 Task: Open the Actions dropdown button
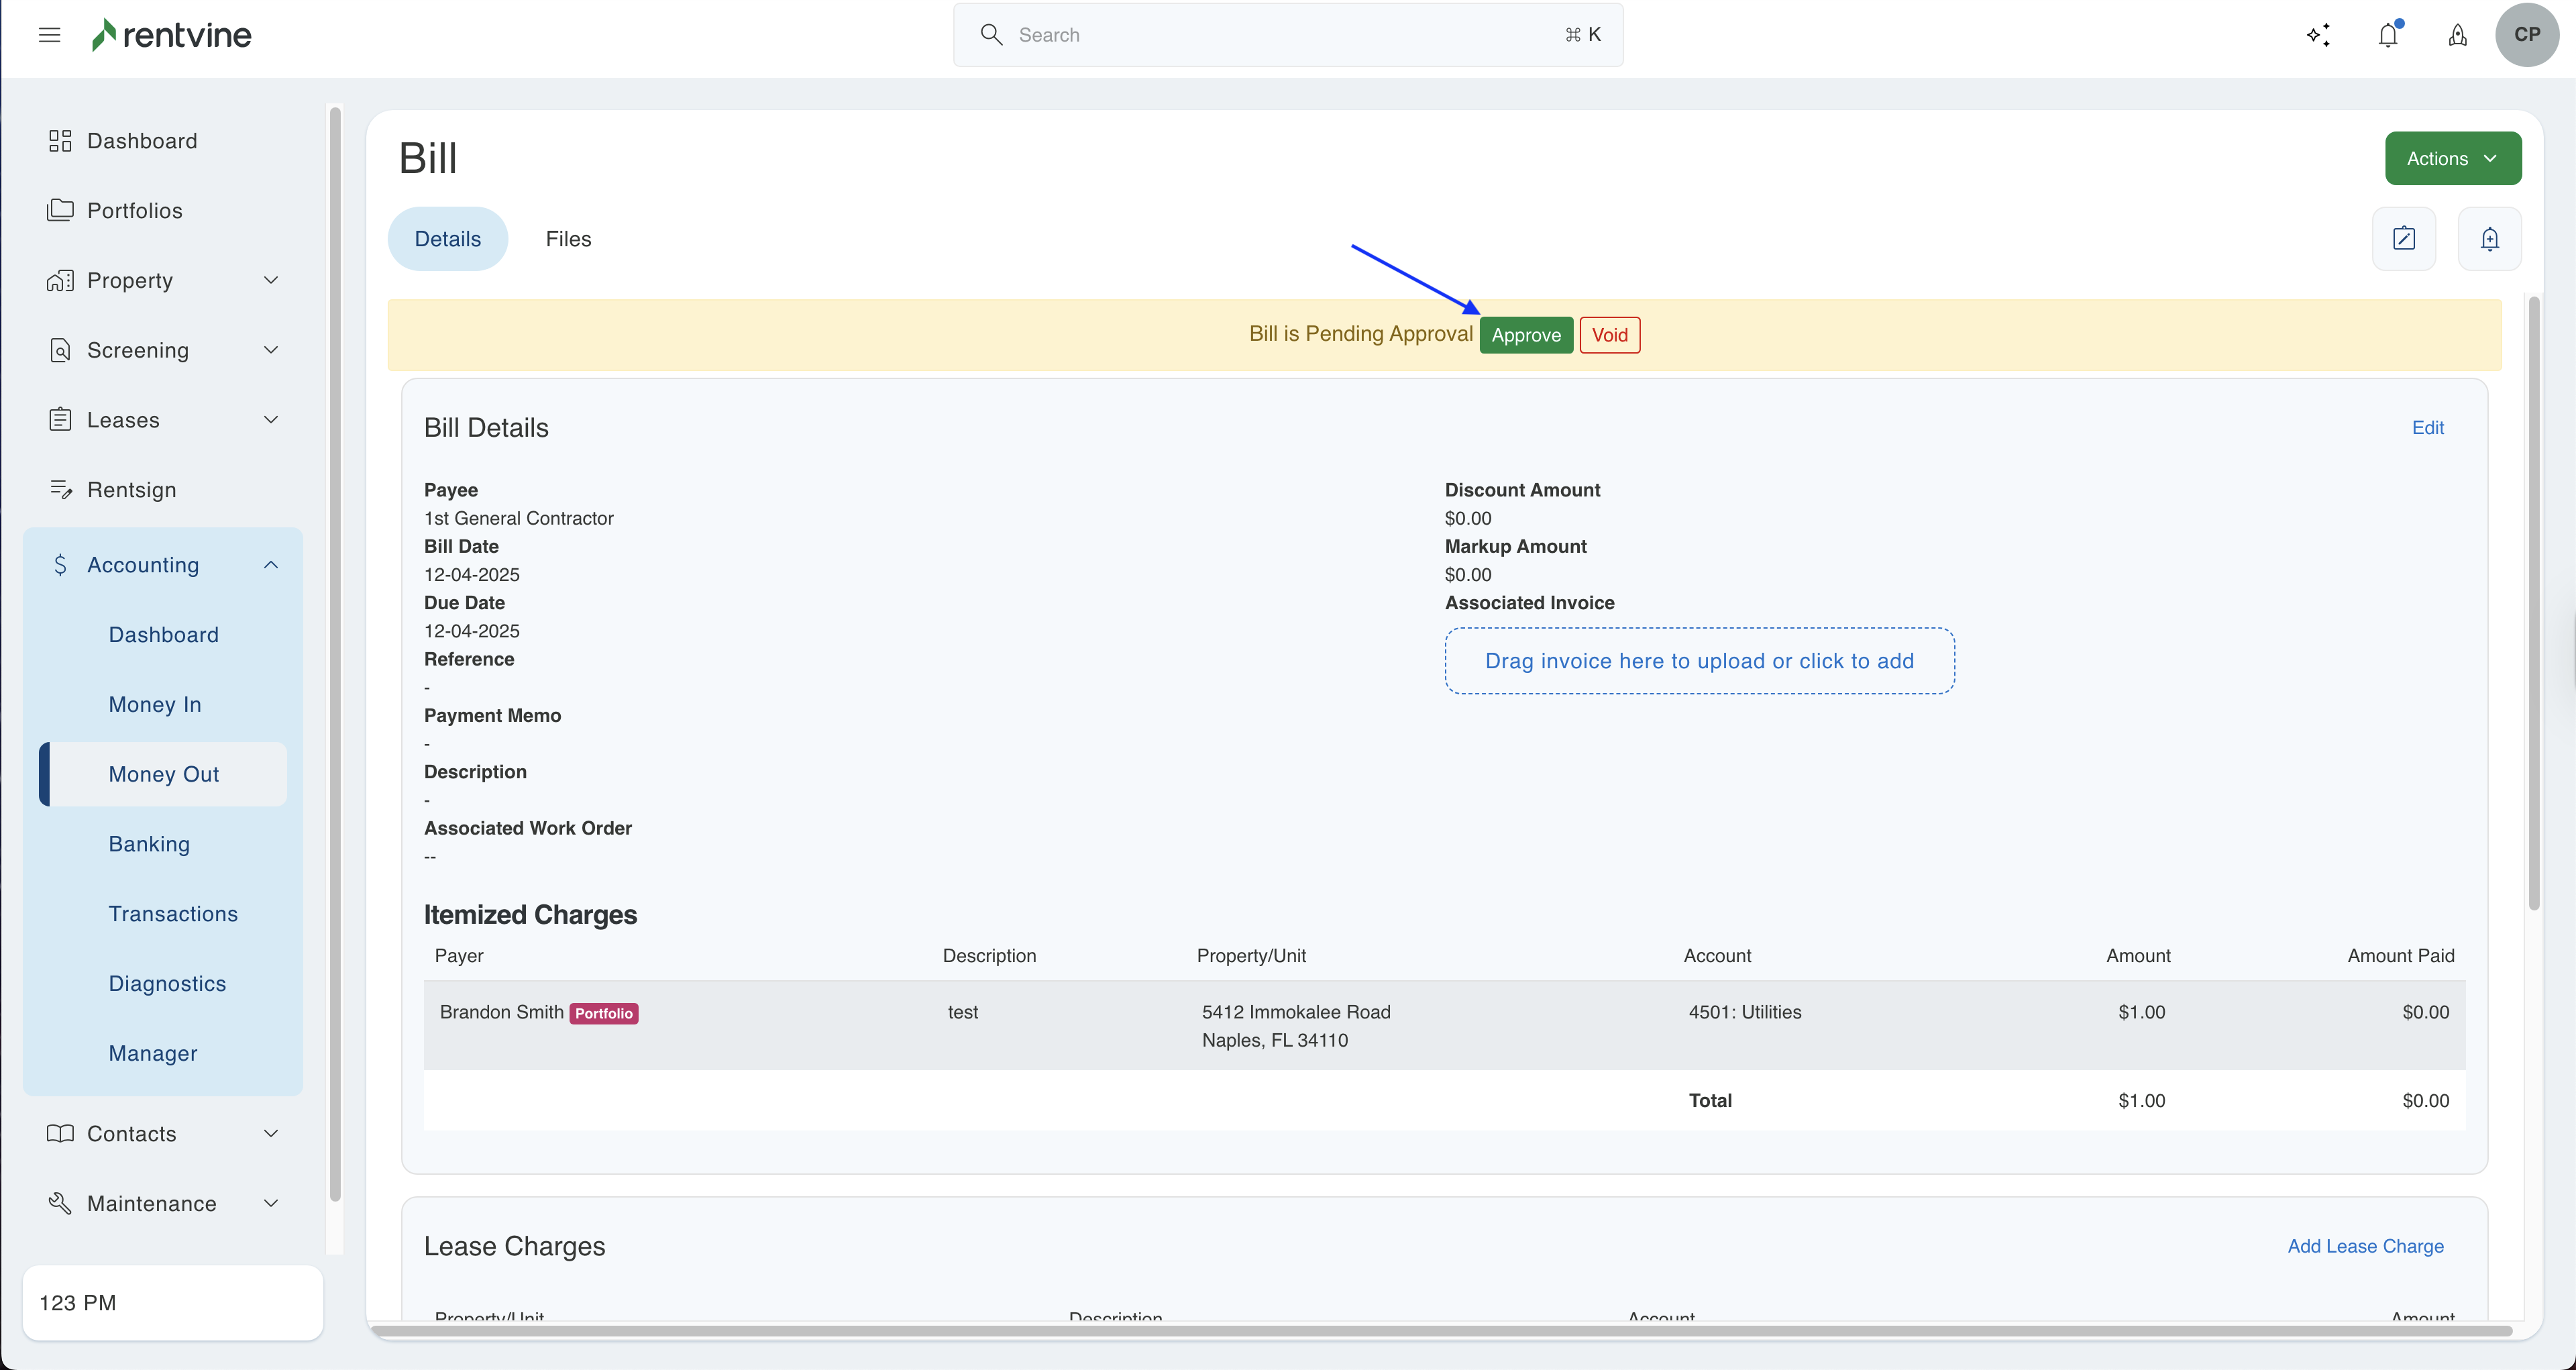pyautogui.click(x=2452, y=158)
